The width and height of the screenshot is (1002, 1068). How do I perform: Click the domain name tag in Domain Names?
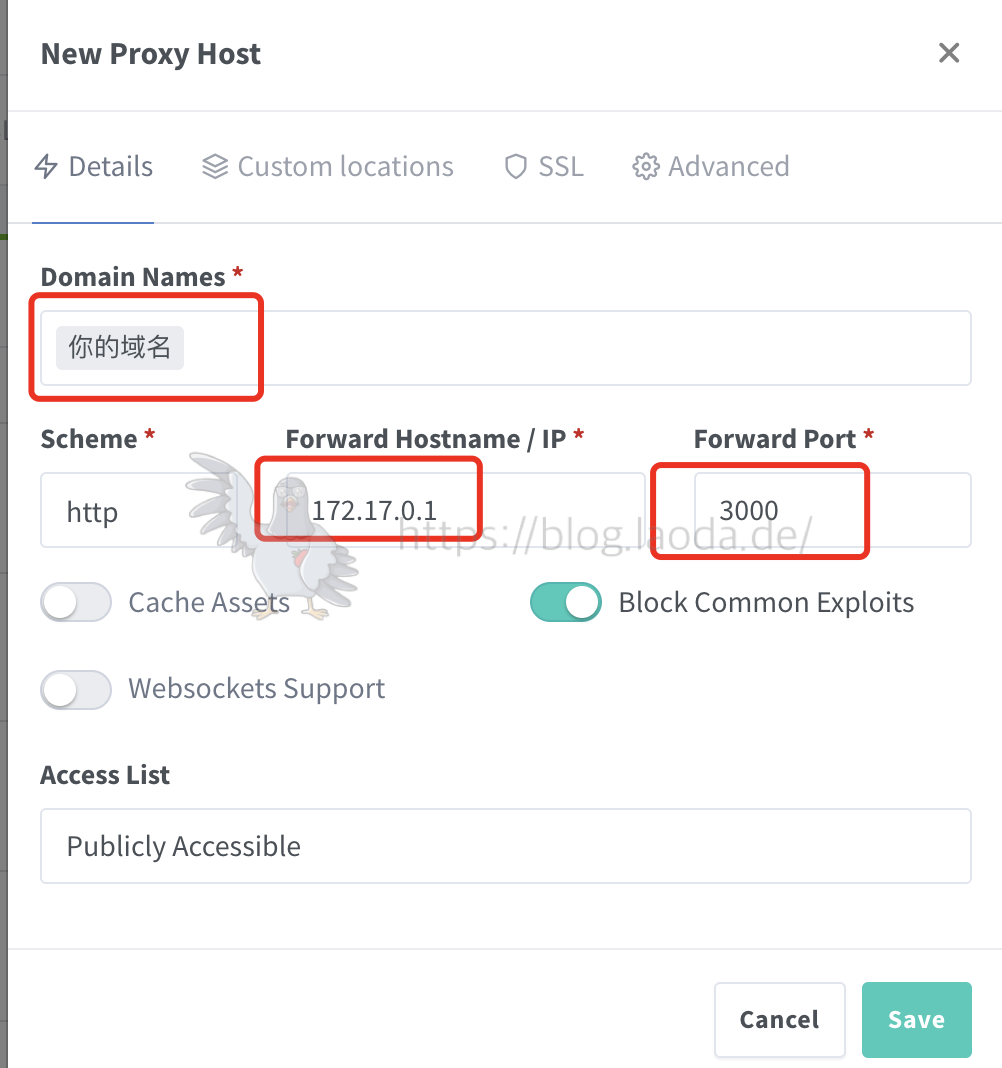pyautogui.click(x=120, y=347)
